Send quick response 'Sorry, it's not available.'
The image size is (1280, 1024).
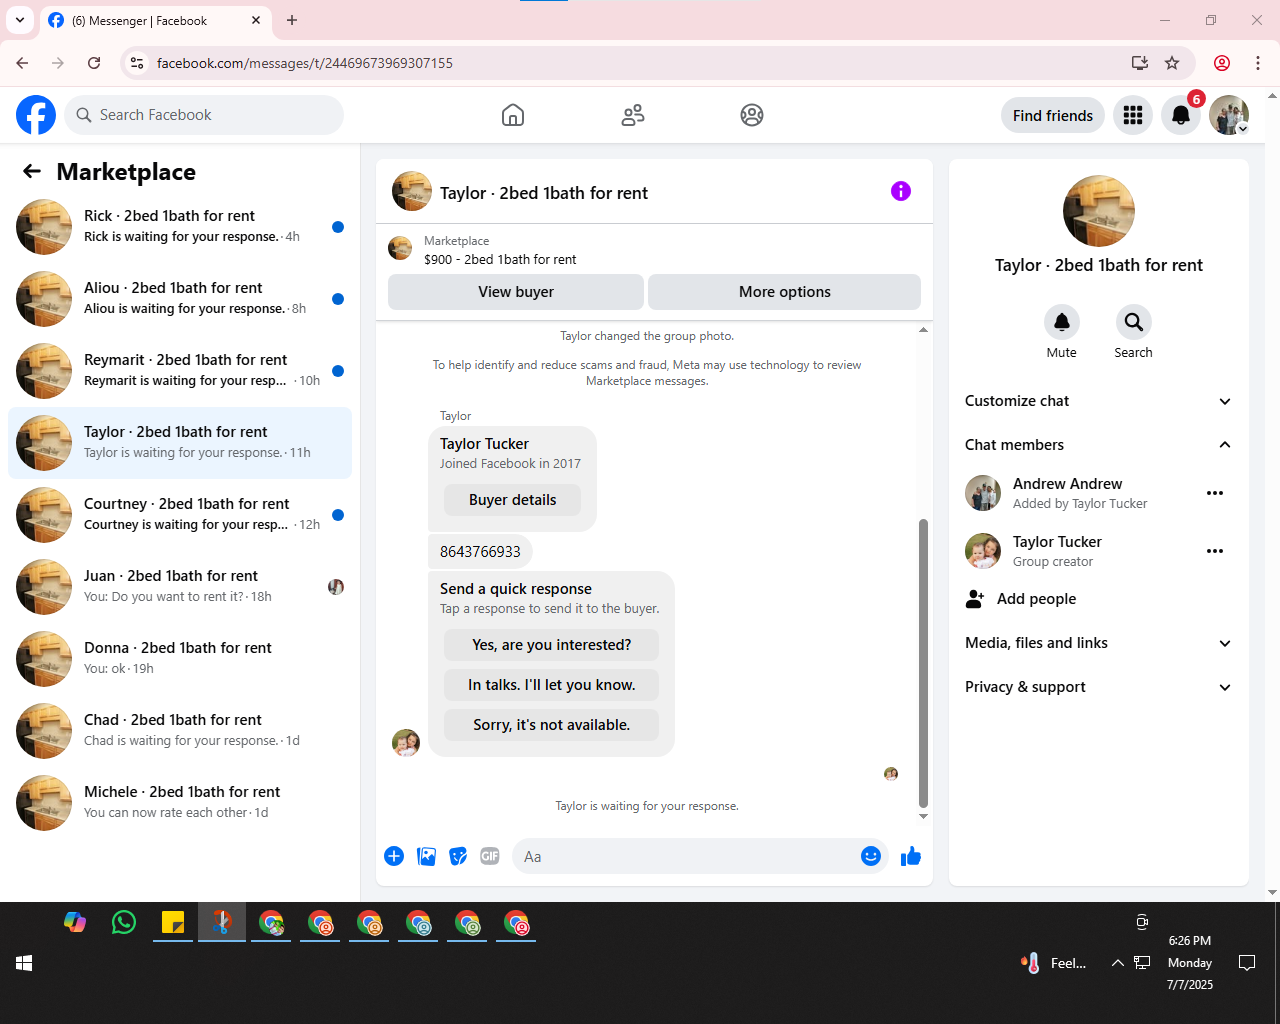point(552,725)
